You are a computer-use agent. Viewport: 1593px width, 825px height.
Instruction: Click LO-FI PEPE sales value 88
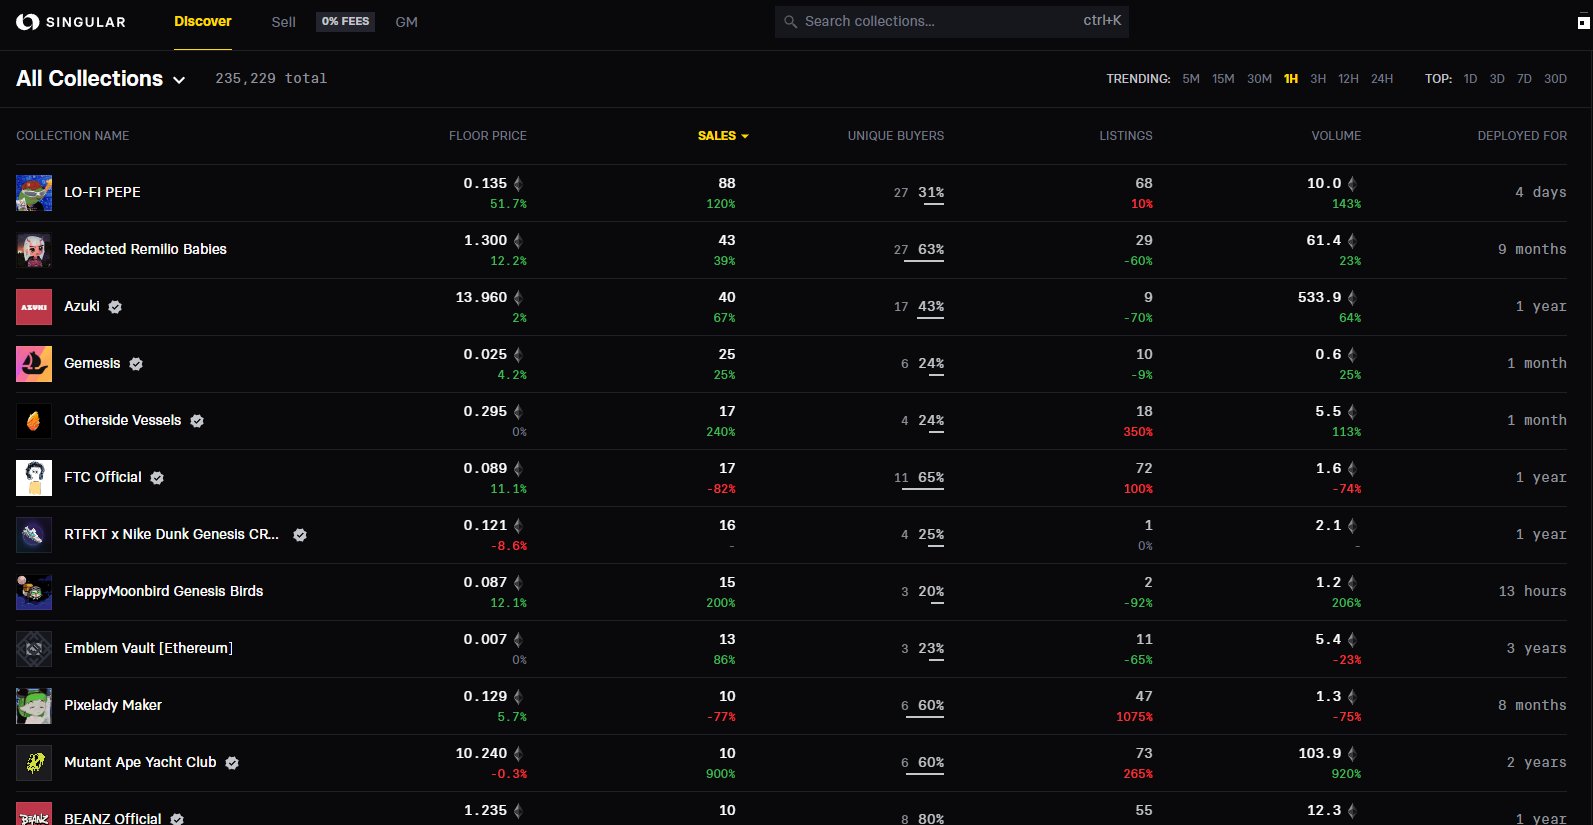click(727, 184)
